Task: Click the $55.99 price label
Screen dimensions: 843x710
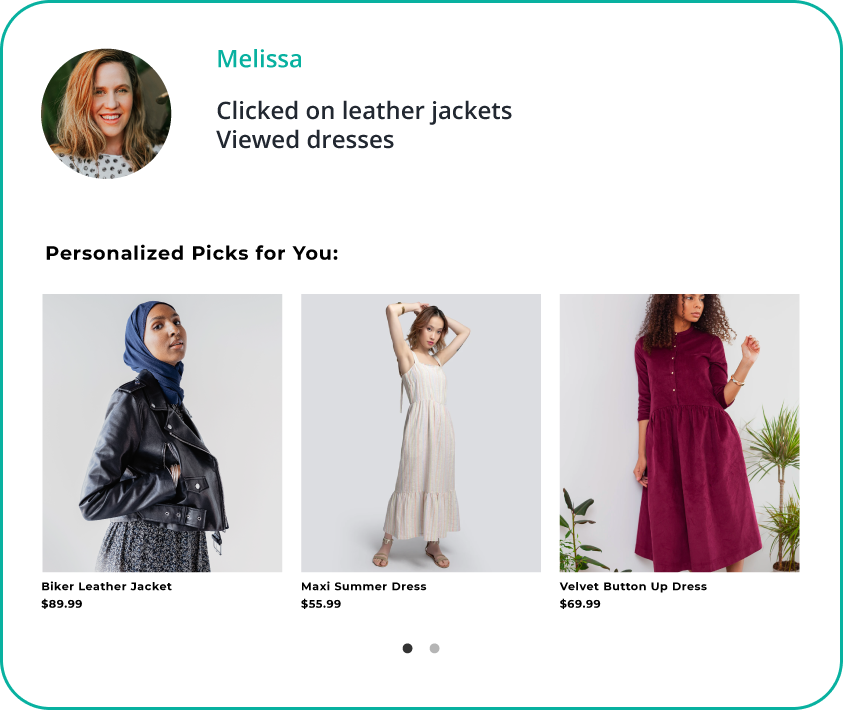Action: coord(322,604)
